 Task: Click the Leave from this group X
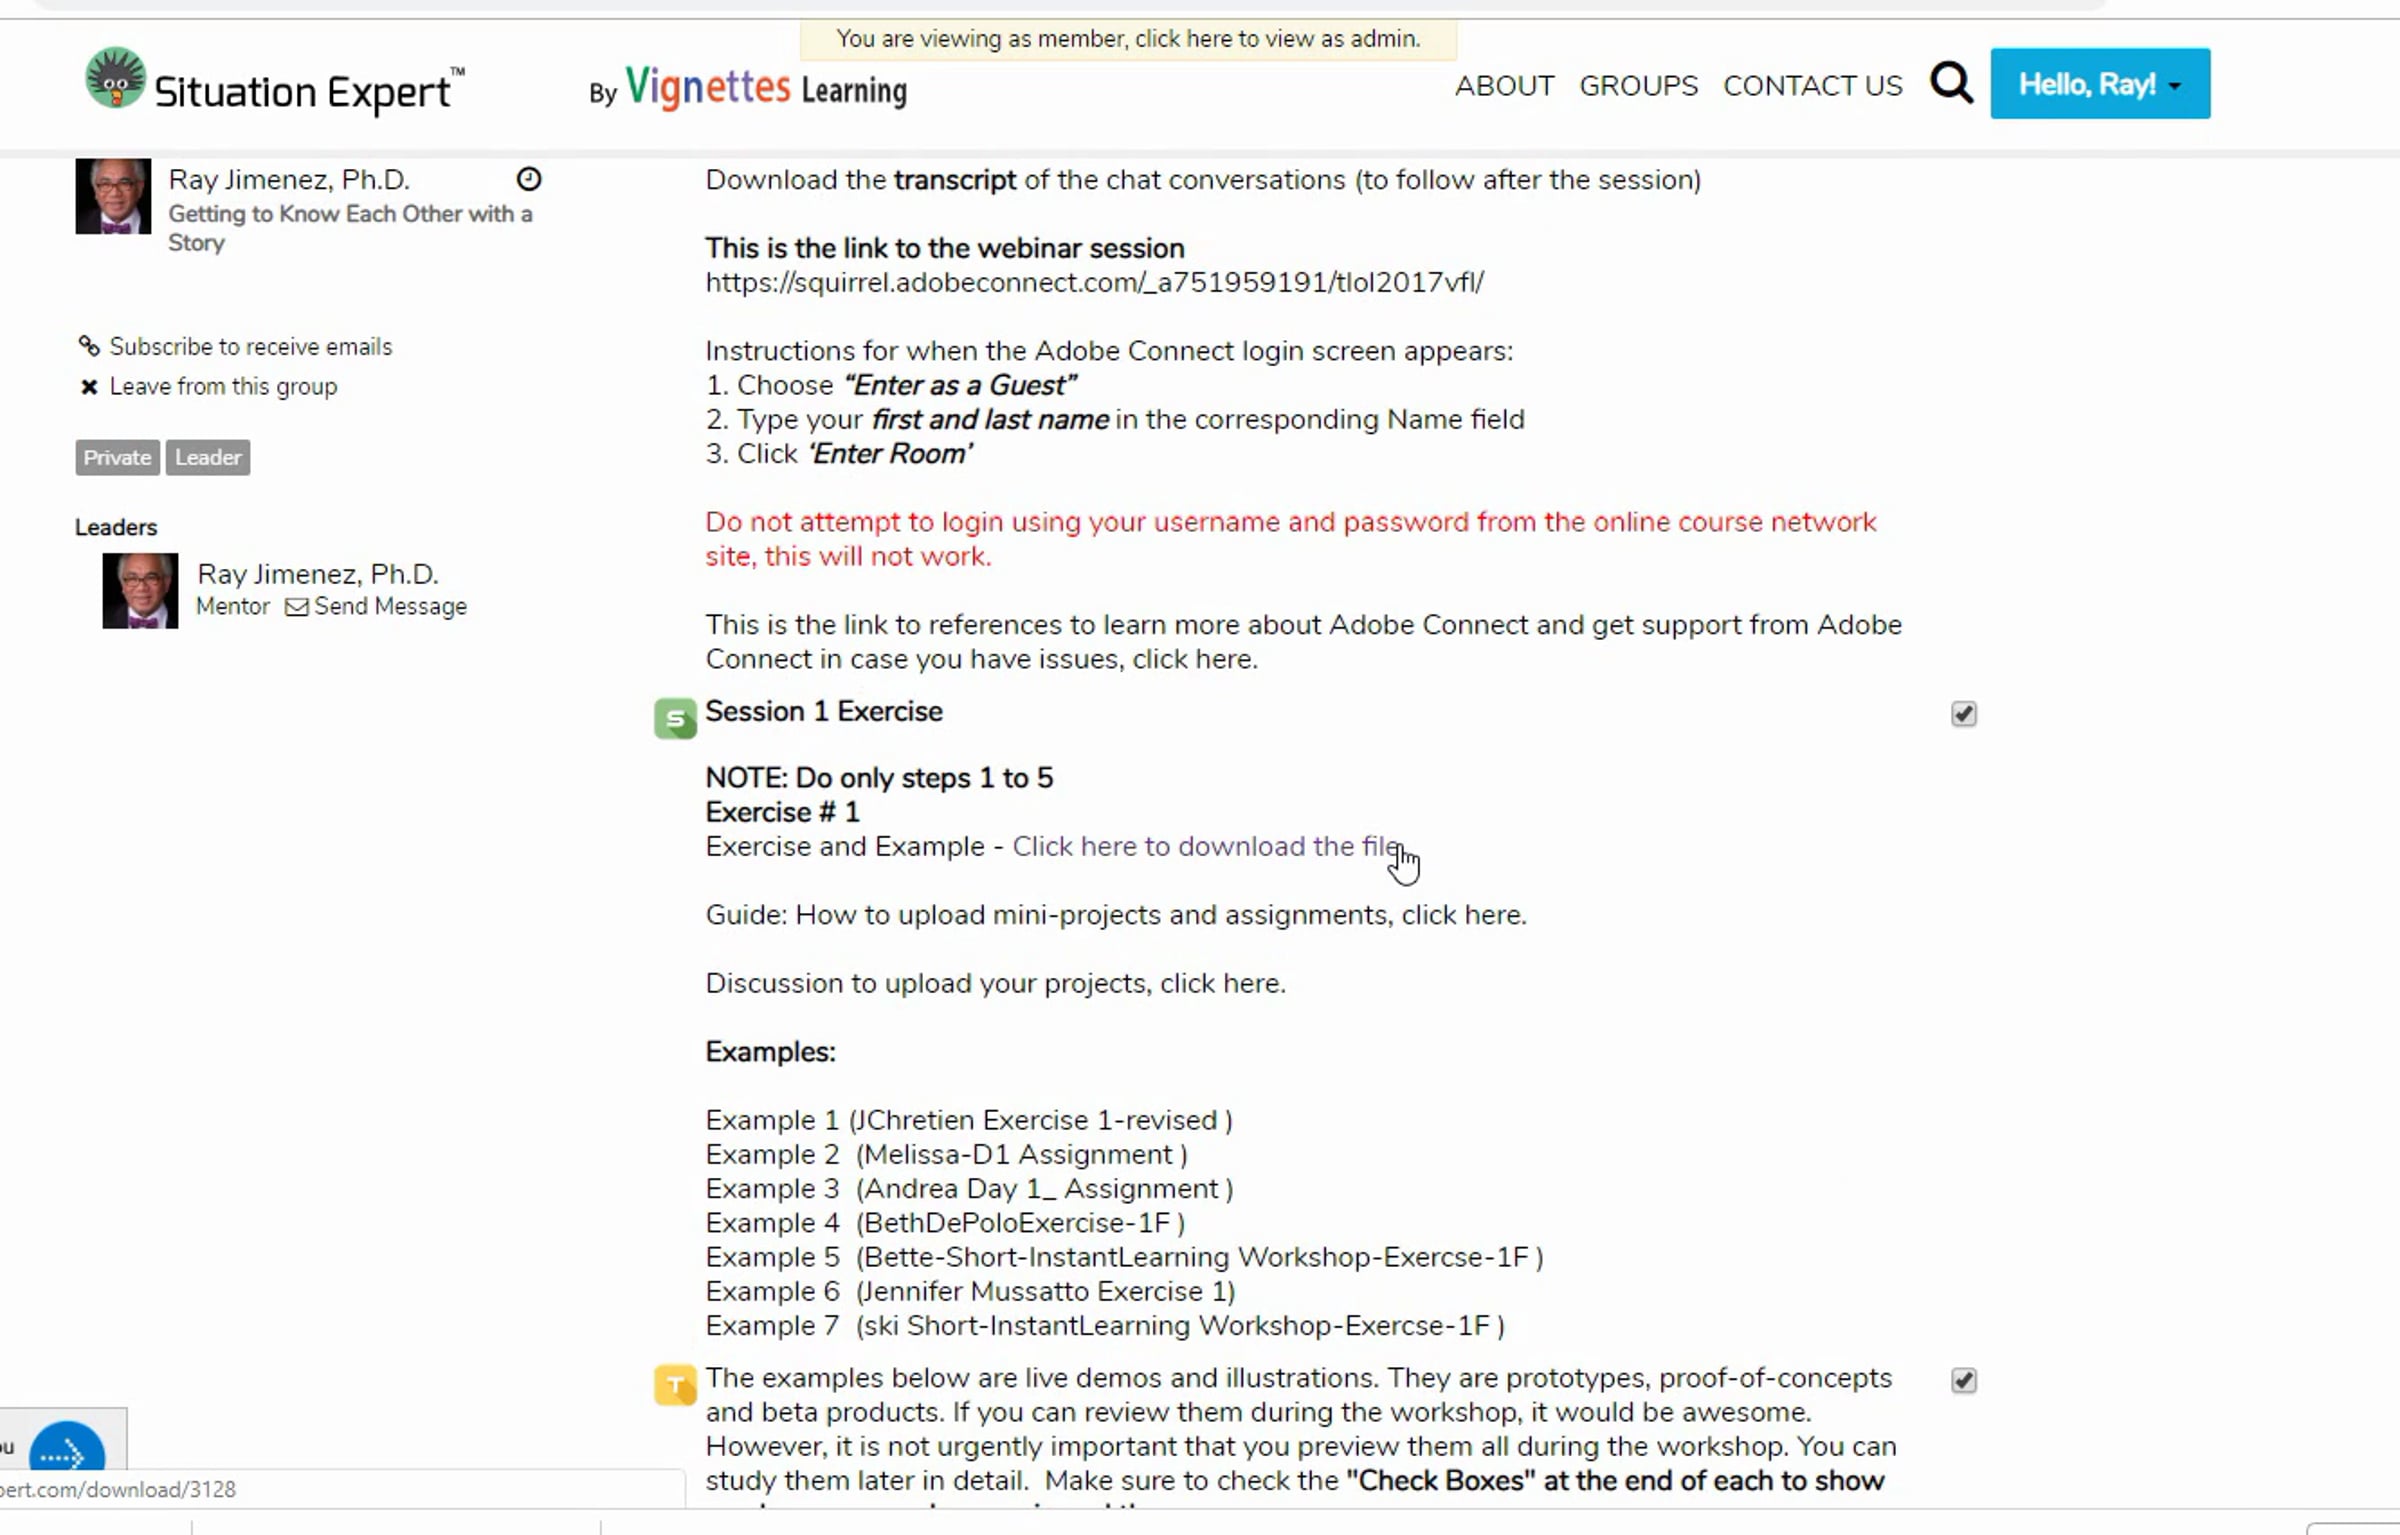tap(89, 387)
